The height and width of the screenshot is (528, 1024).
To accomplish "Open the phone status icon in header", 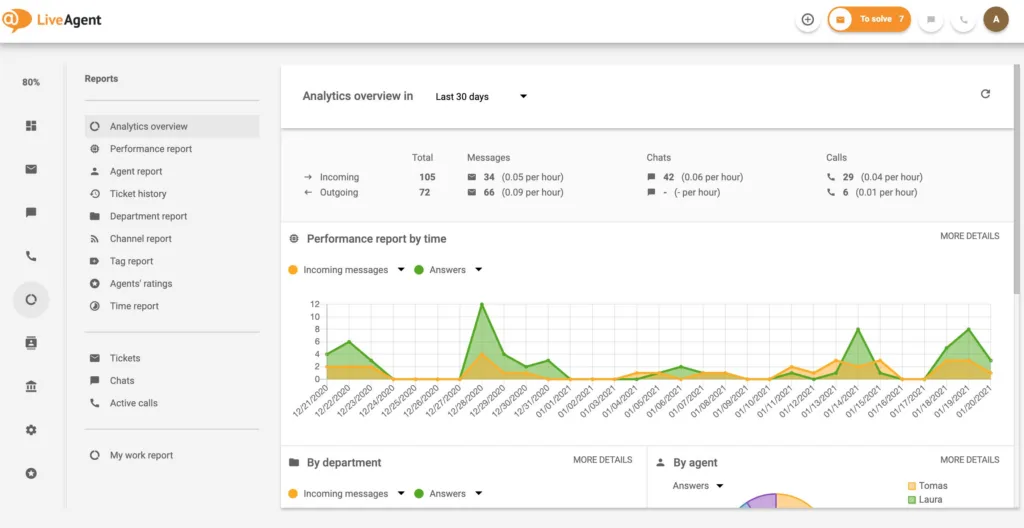I will click(x=963, y=20).
